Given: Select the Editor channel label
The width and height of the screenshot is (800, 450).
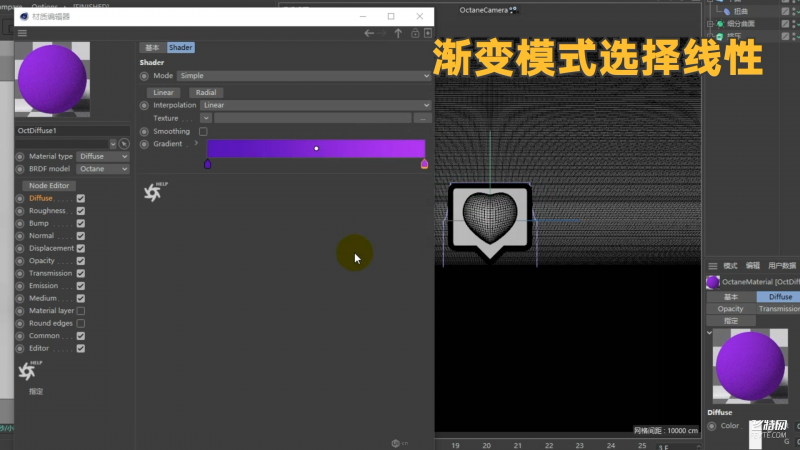Looking at the screenshot, I should click(x=39, y=348).
